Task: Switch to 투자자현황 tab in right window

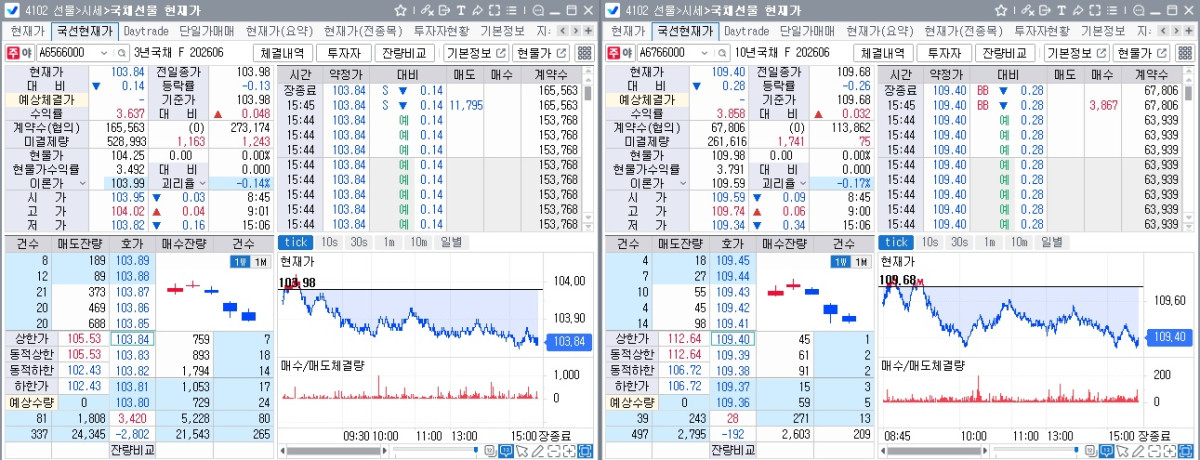Action: 1042,31
